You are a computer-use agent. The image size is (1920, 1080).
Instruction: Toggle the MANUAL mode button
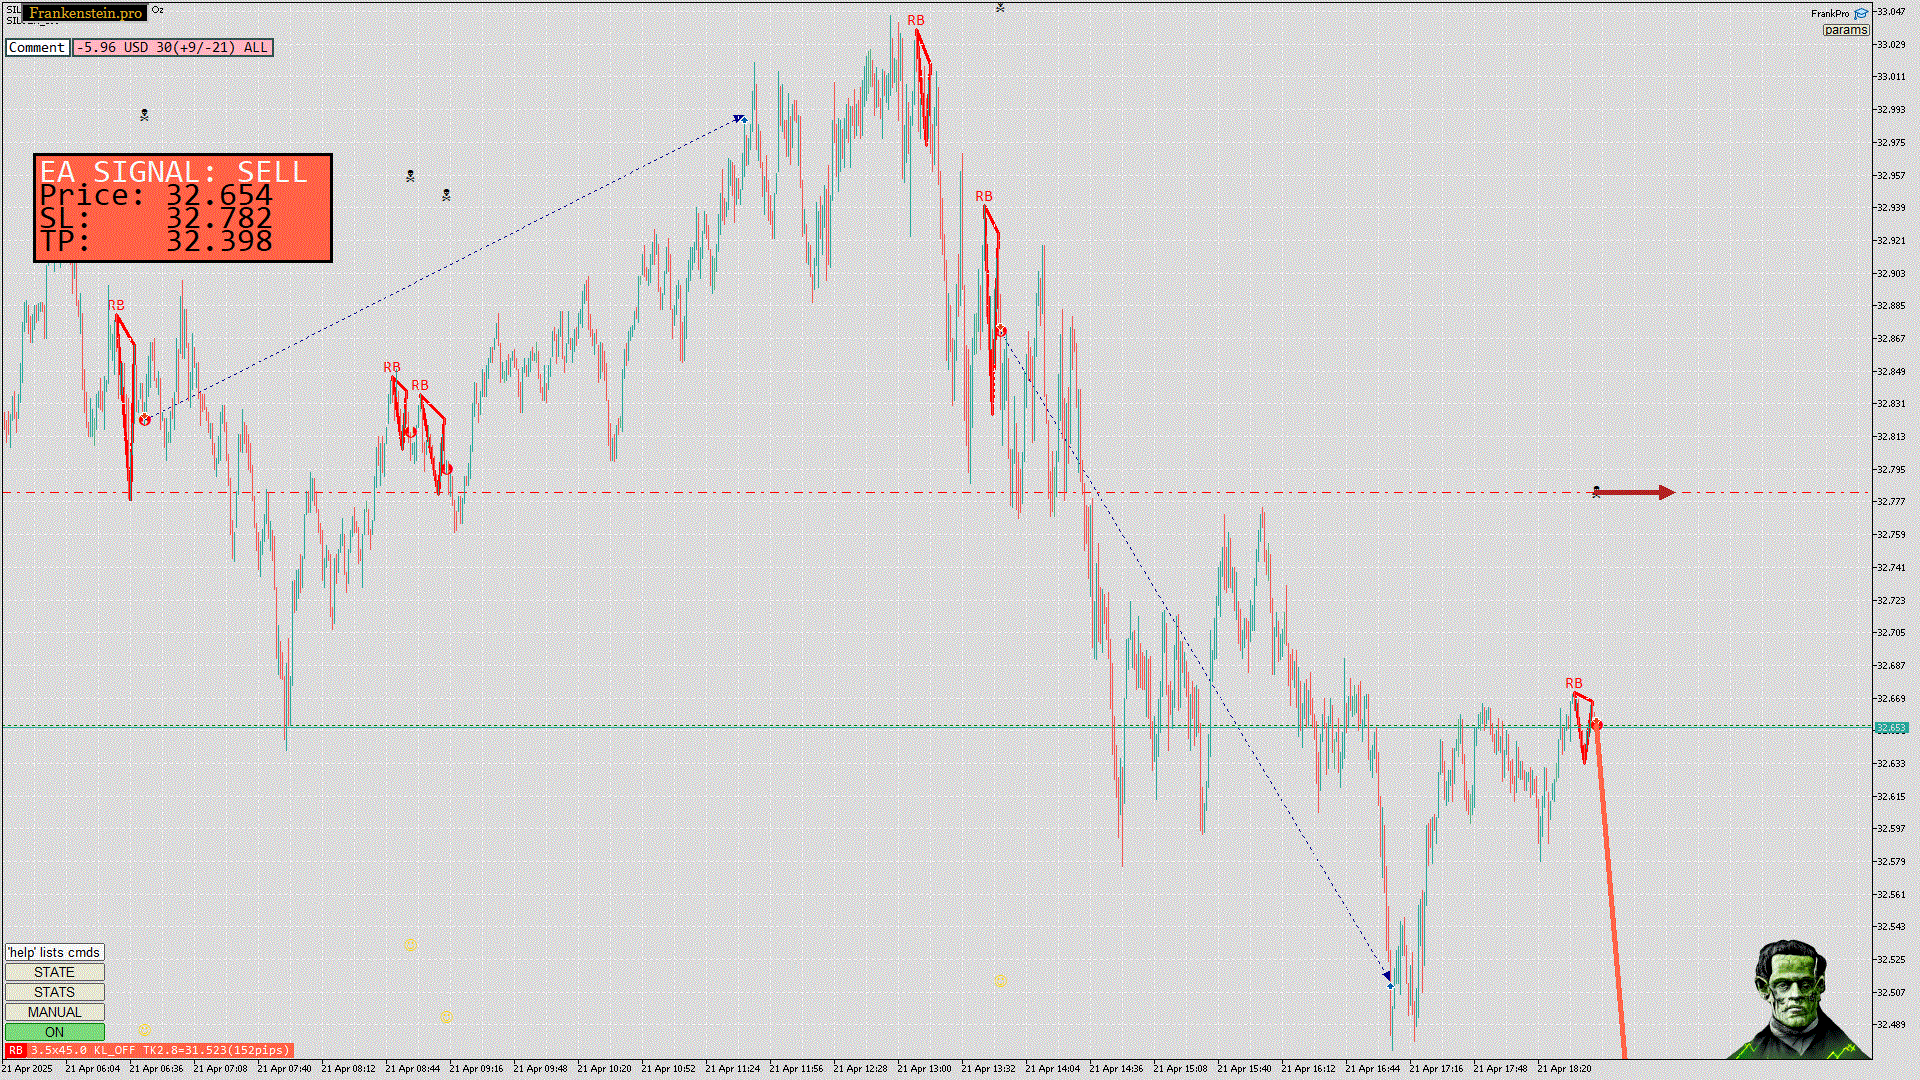tap(54, 1012)
